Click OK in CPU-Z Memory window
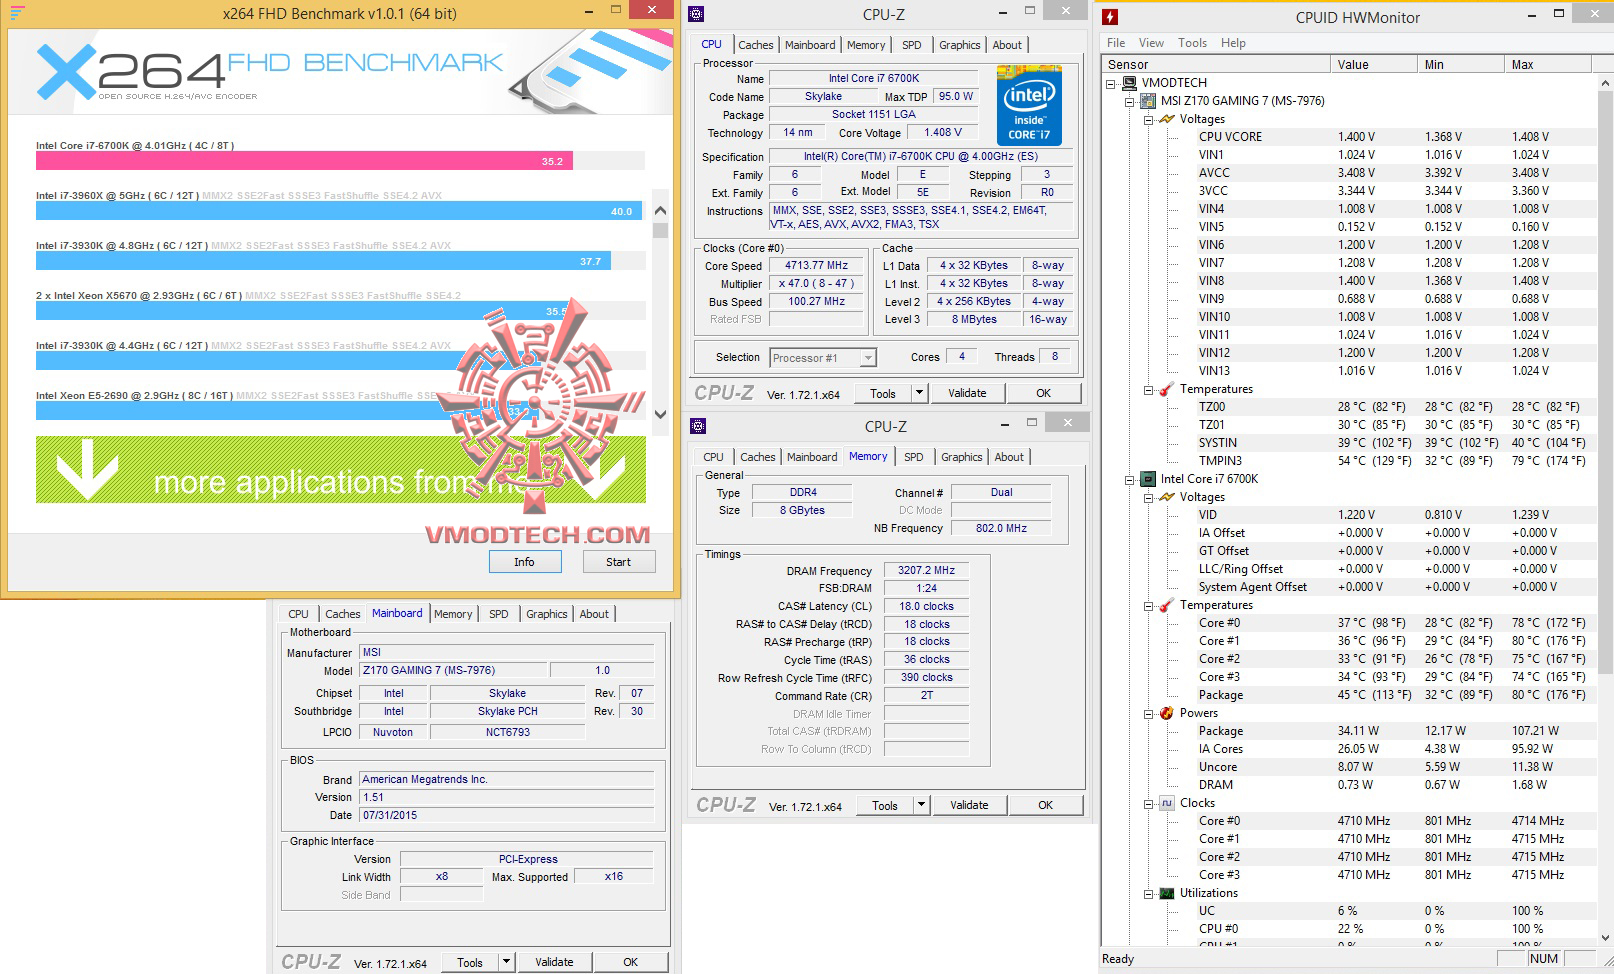Image resolution: width=1614 pixels, height=974 pixels. tap(1045, 805)
